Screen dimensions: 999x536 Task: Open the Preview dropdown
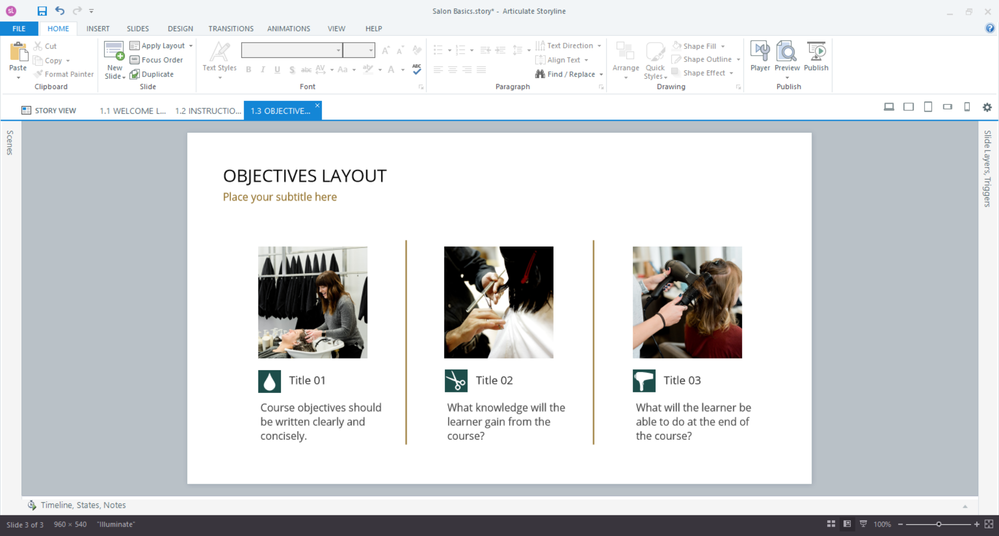coord(787,77)
